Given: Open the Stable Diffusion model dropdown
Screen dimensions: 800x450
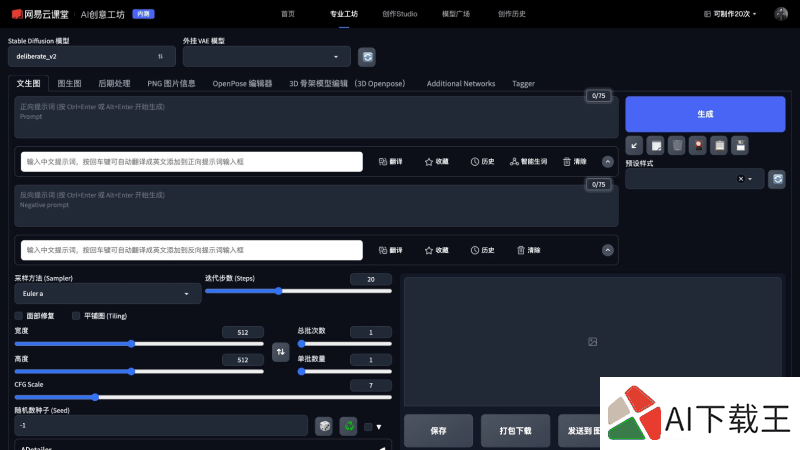Looking at the screenshot, I should pyautogui.click(x=92, y=57).
